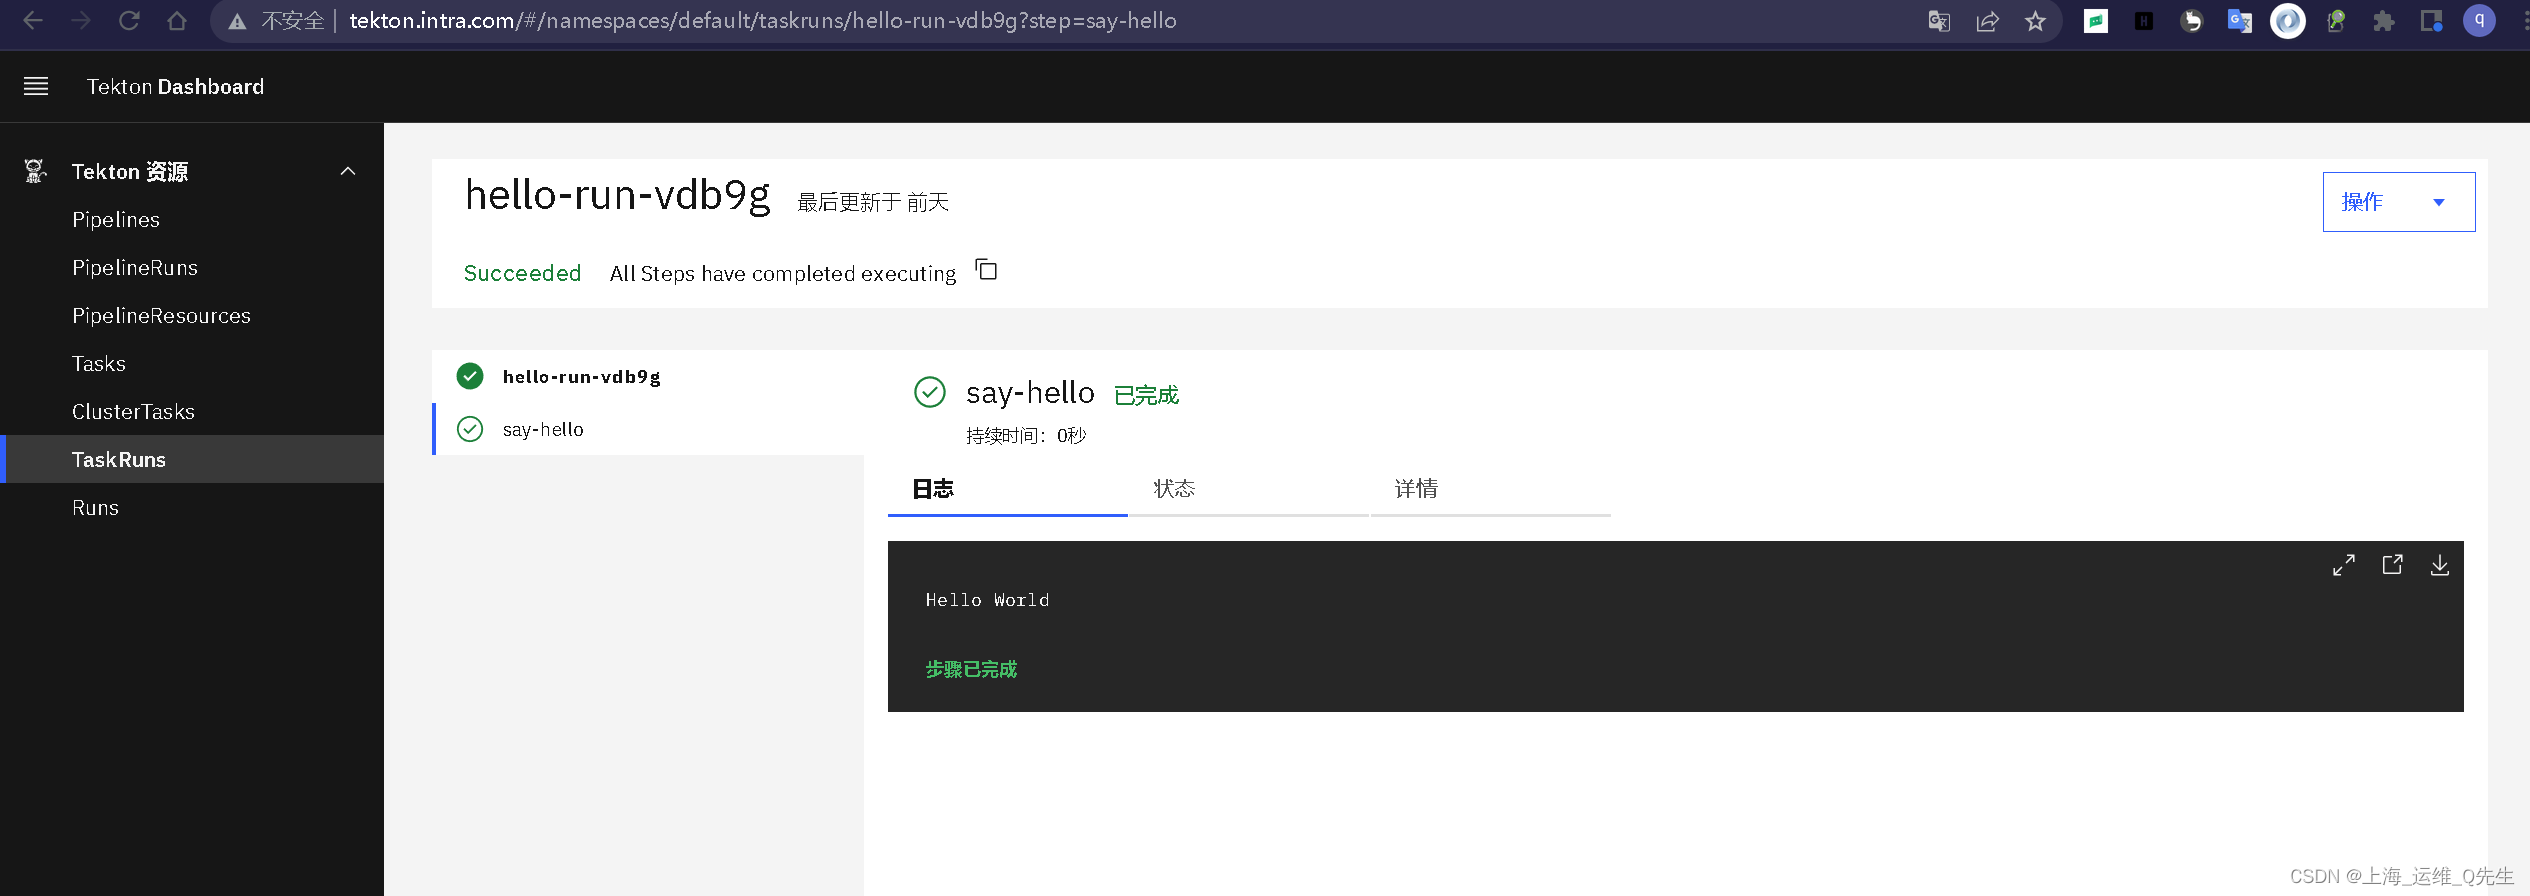Open the black square extension icon
2530x896 pixels.
click(x=2144, y=21)
